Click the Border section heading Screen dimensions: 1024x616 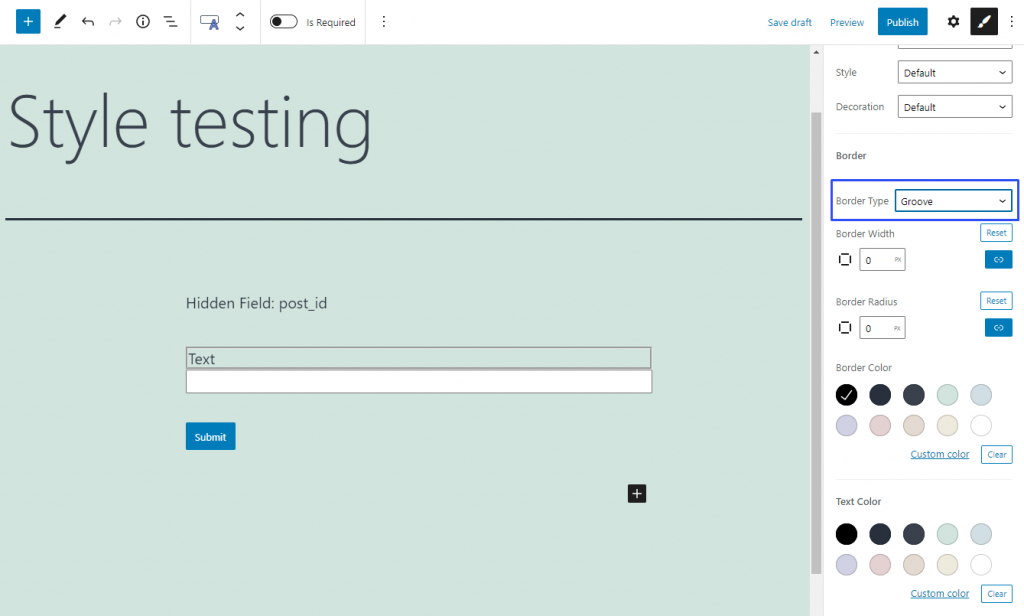pyautogui.click(x=850, y=155)
